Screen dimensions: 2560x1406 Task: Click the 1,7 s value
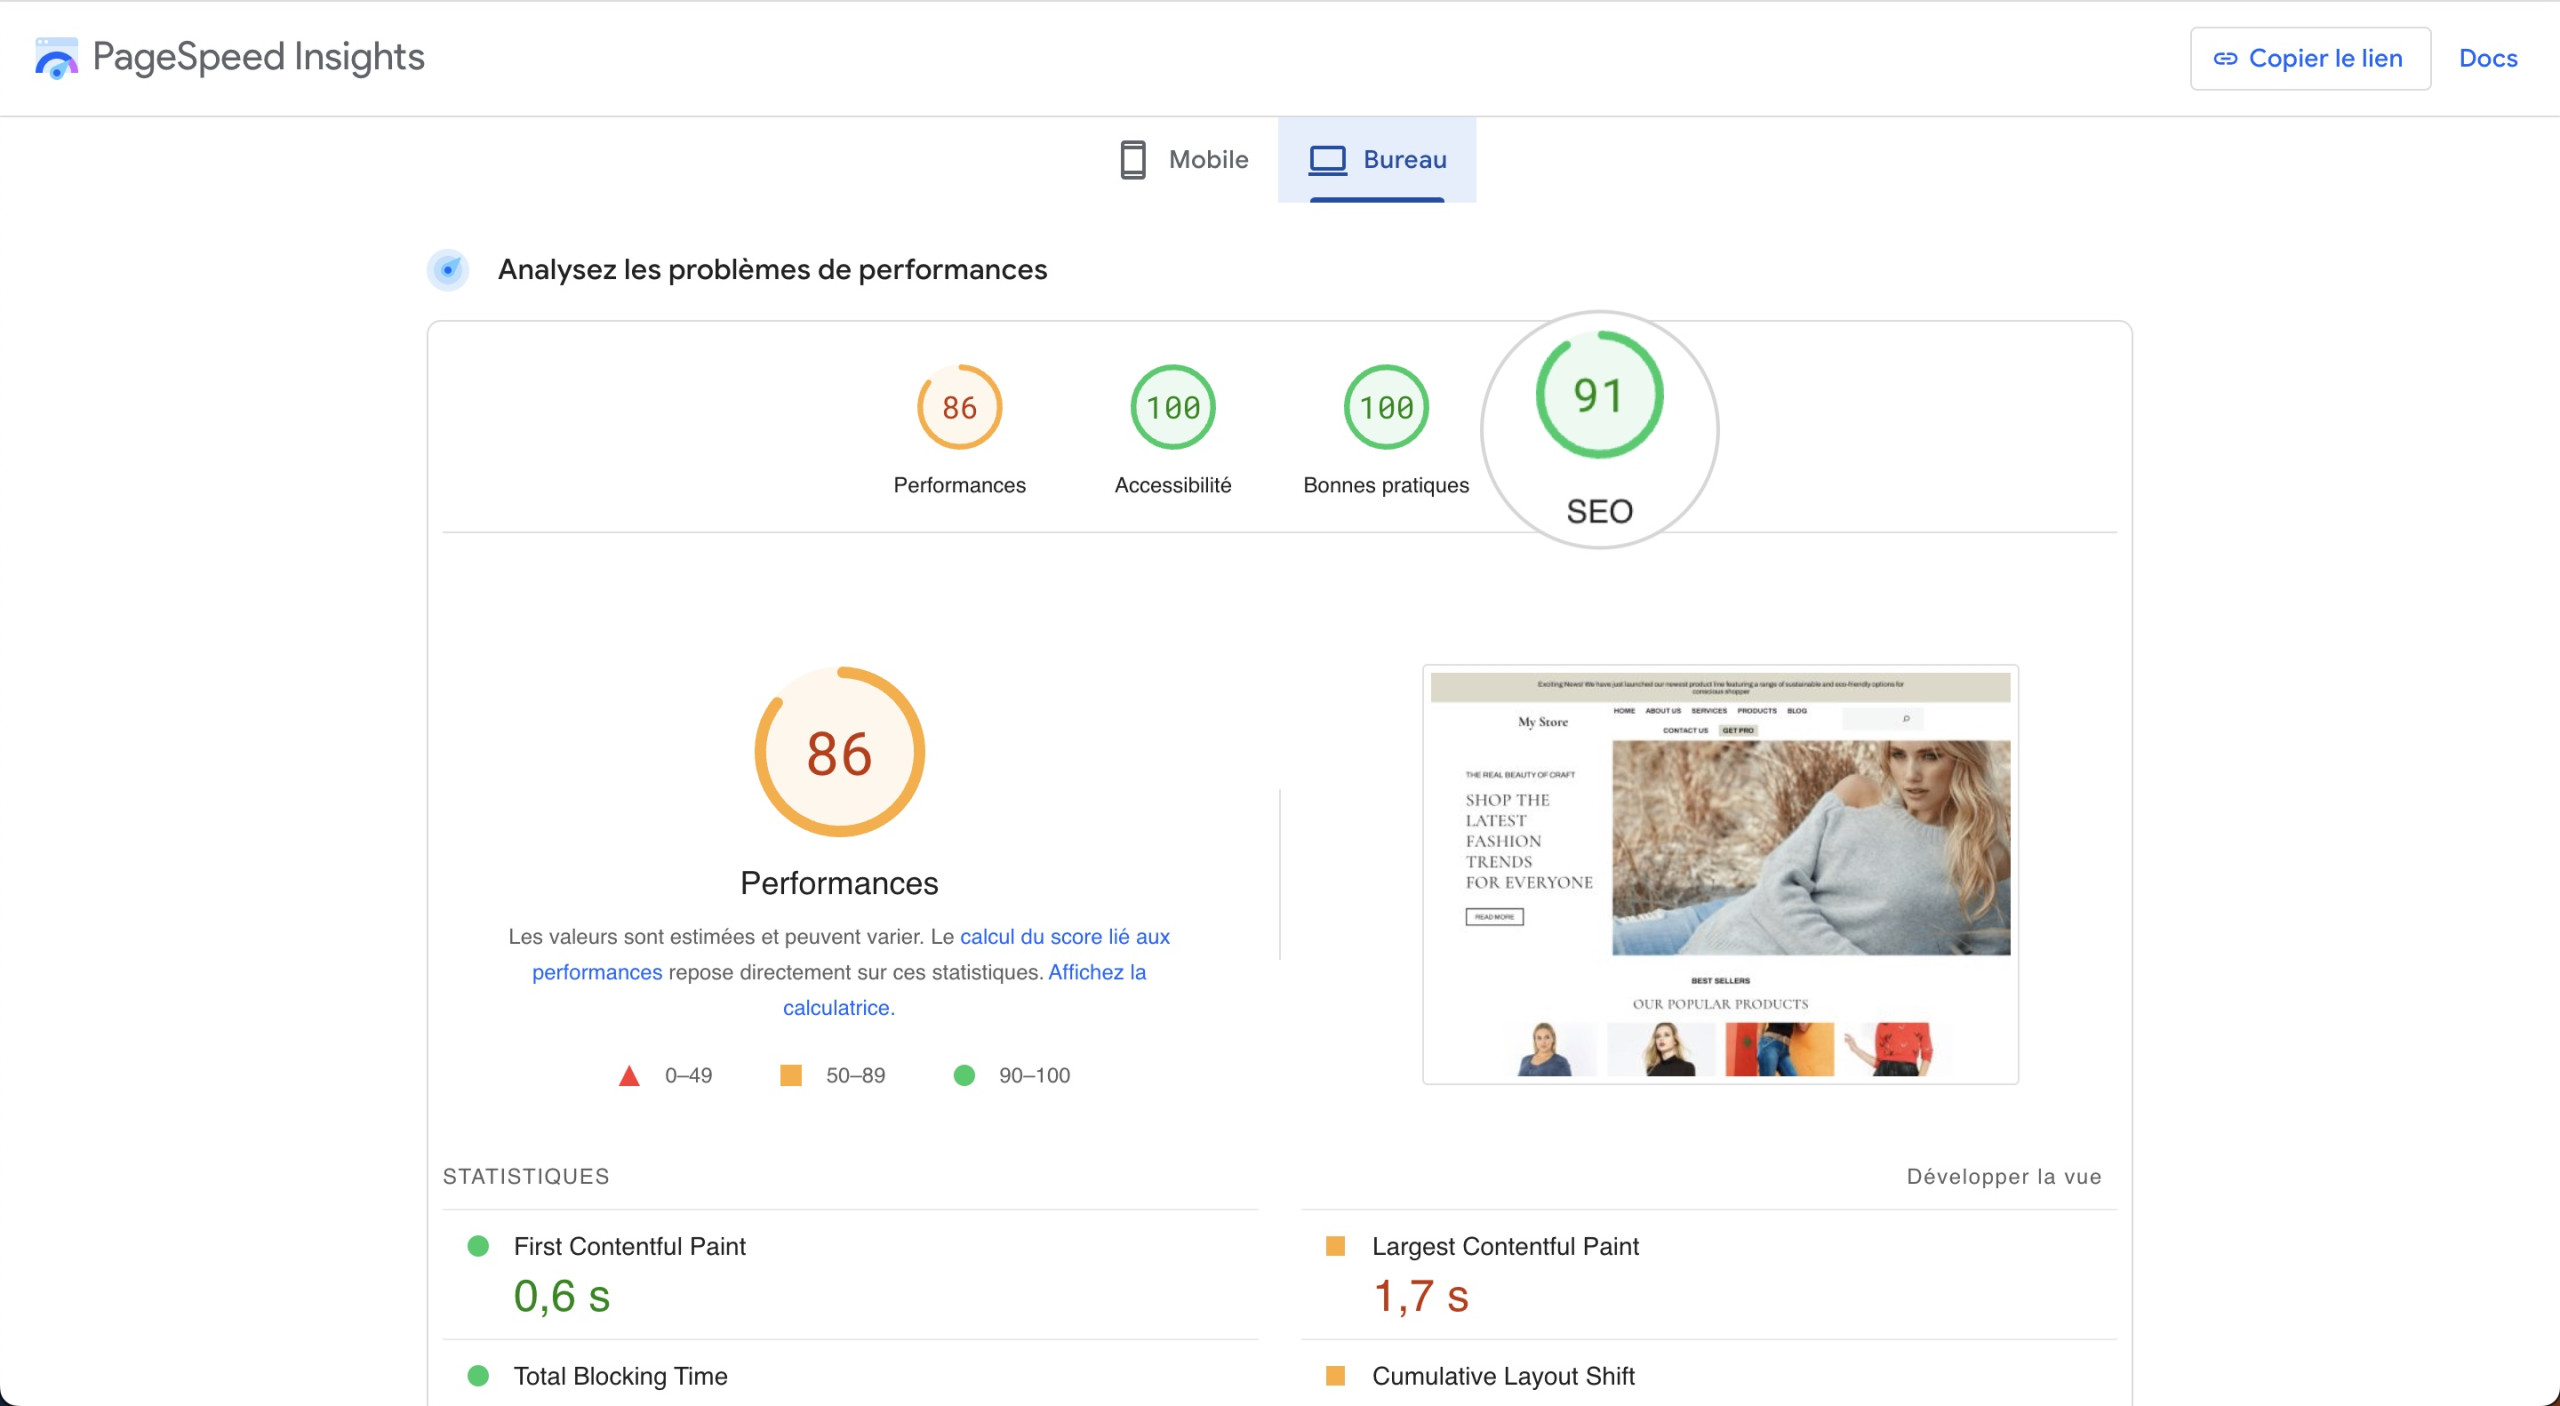click(1421, 1297)
